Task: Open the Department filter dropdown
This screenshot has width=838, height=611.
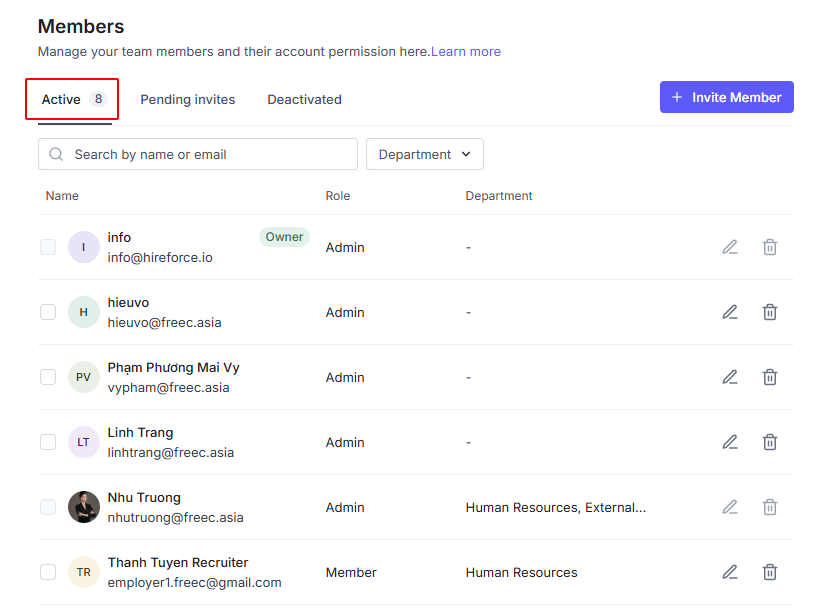Action: click(425, 154)
